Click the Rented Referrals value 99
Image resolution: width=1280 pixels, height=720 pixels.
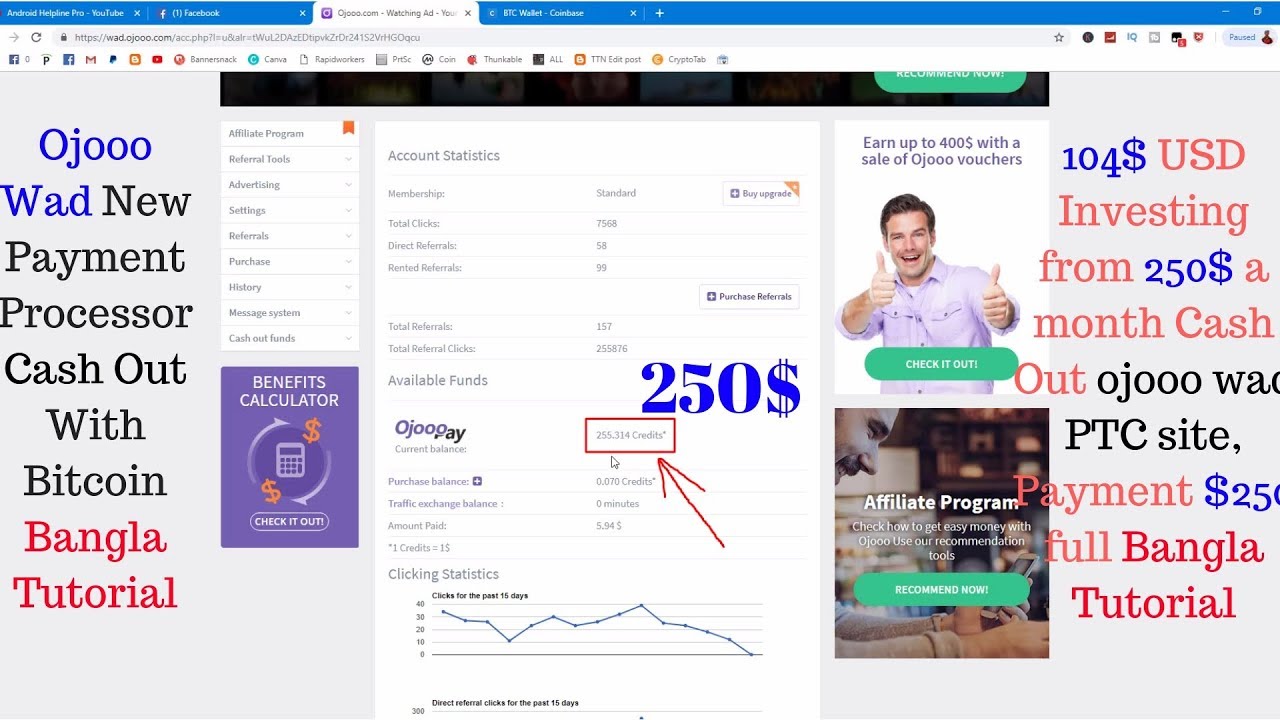[x=601, y=267]
